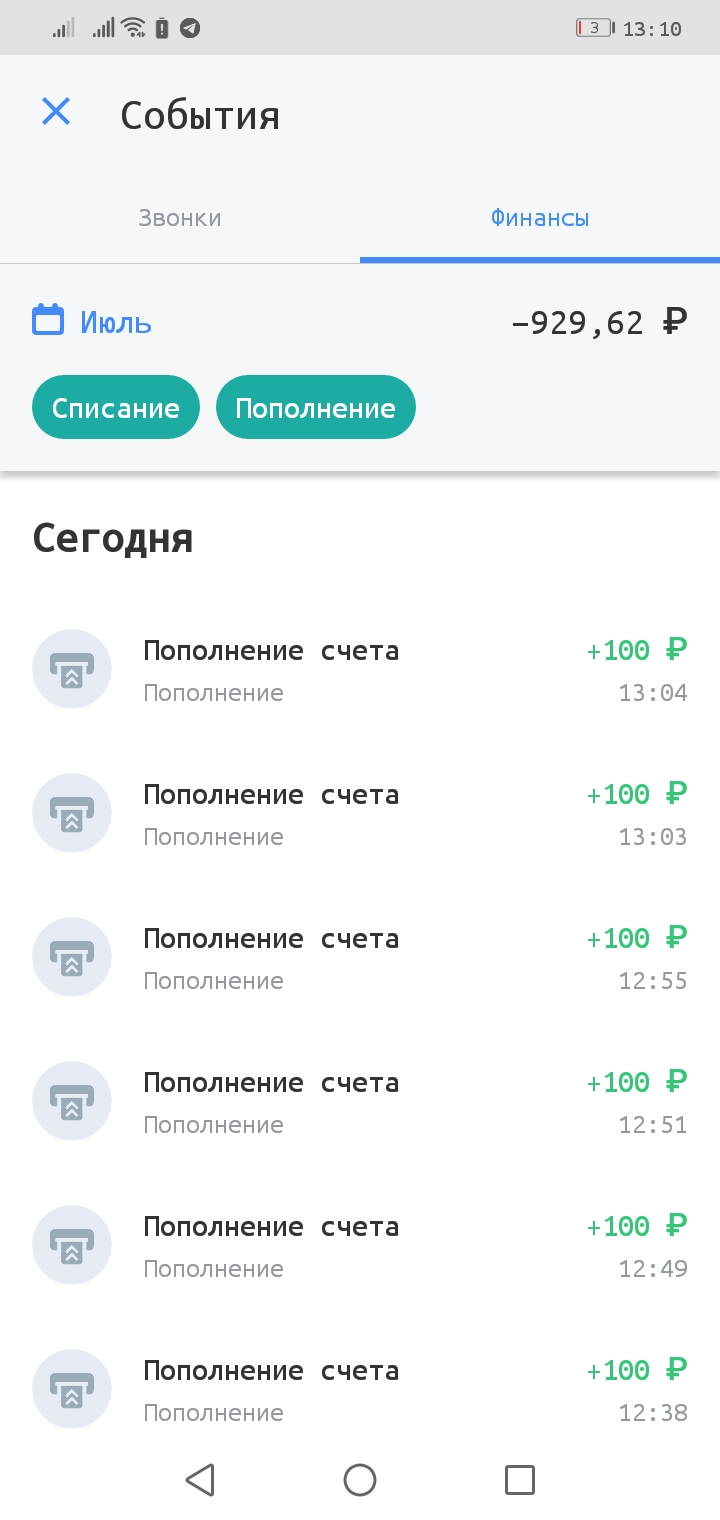Tap top-up icon for 12:38 transaction
Screen dimensions: 720x1520
click(72, 1389)
